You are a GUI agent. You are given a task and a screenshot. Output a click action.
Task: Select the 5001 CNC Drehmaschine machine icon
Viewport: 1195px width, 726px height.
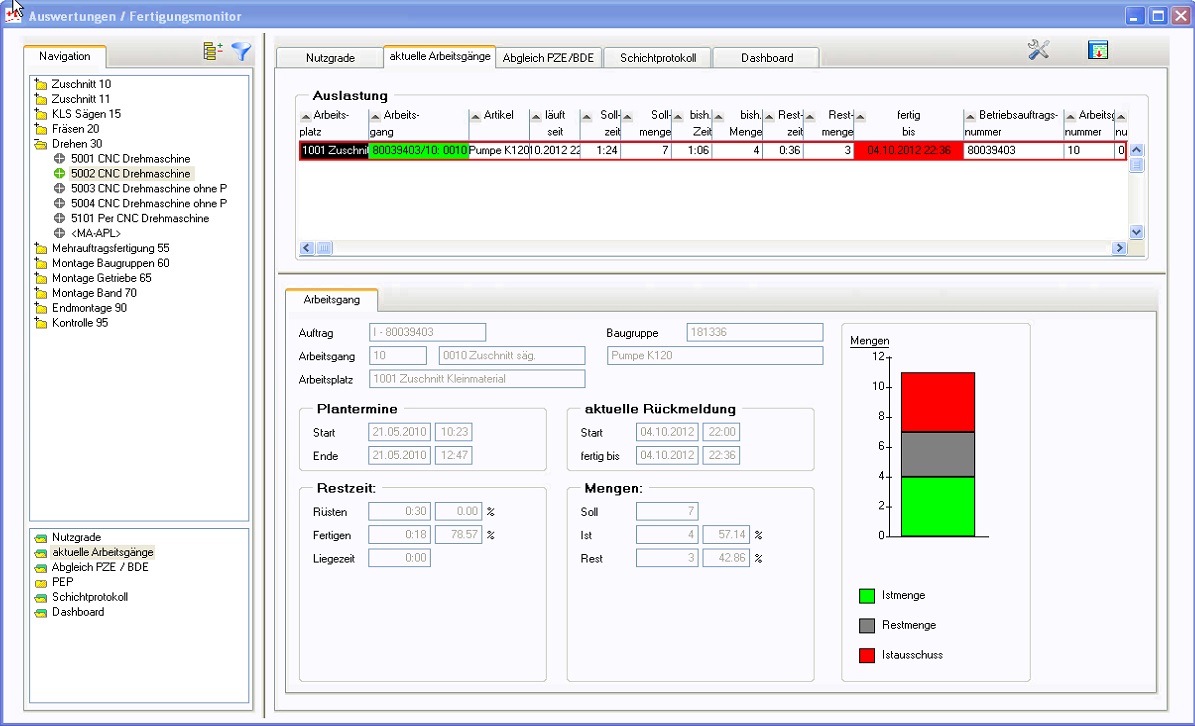pyautogui.click(x=59, y=158)
